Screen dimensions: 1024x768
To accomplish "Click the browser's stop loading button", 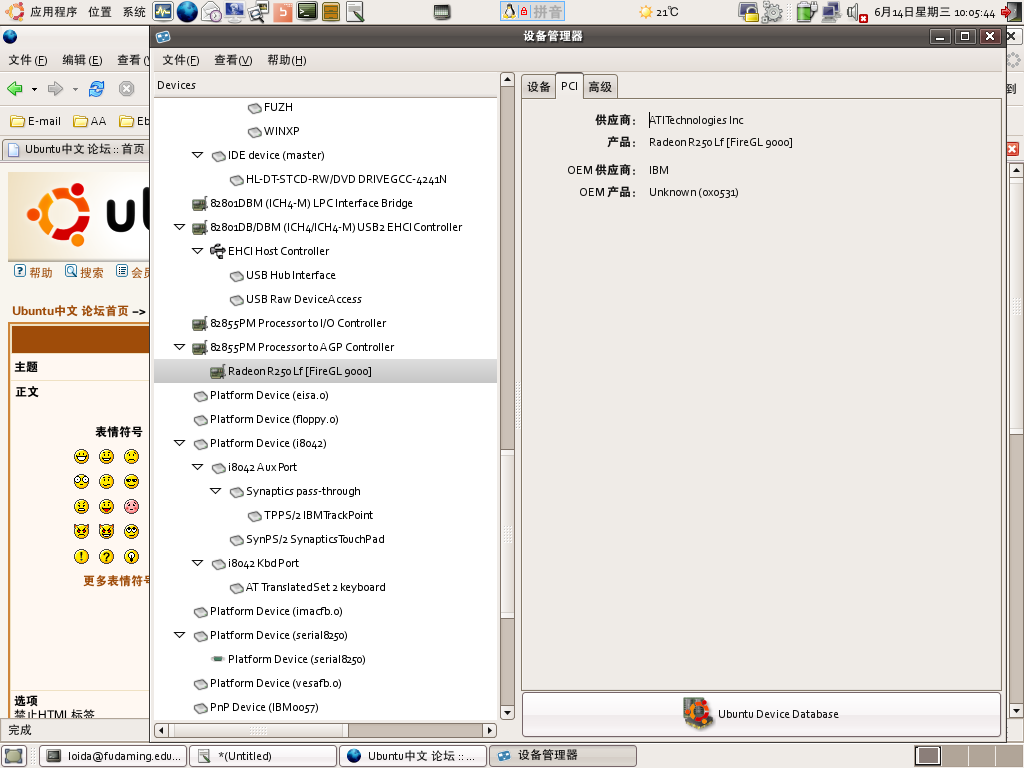I will (127, 88).
